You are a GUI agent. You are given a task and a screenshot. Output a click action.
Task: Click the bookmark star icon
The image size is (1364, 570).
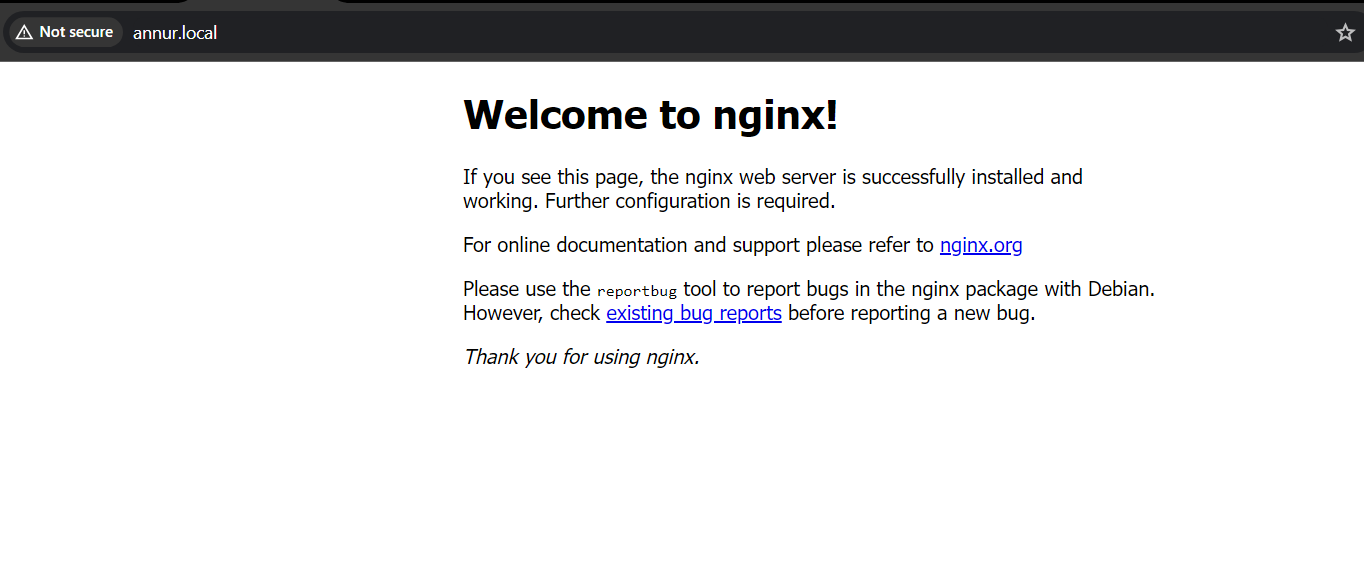1345,33
